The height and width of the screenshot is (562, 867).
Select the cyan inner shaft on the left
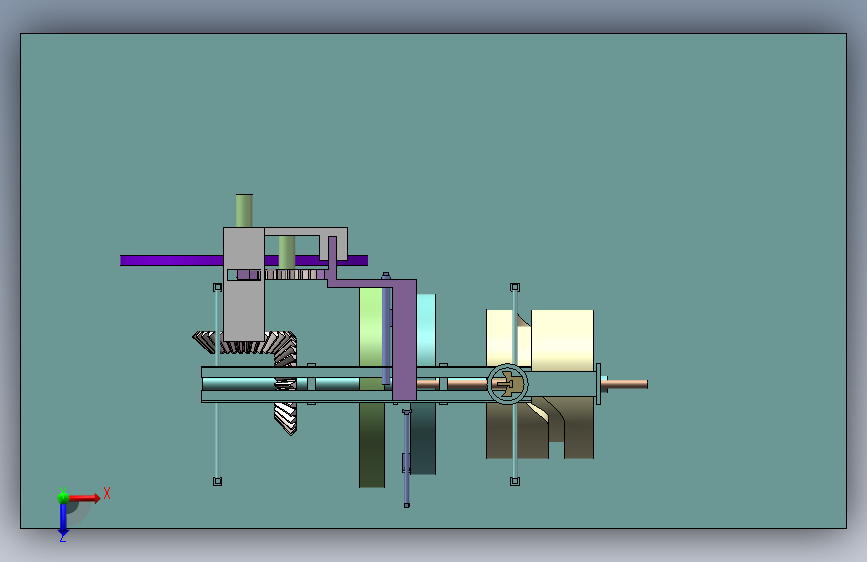[238, 384]
